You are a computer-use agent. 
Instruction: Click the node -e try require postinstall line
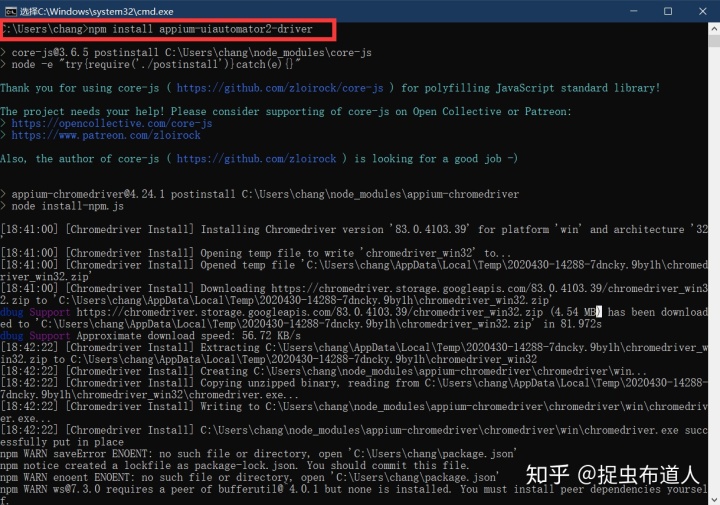(x=151, y=64)
